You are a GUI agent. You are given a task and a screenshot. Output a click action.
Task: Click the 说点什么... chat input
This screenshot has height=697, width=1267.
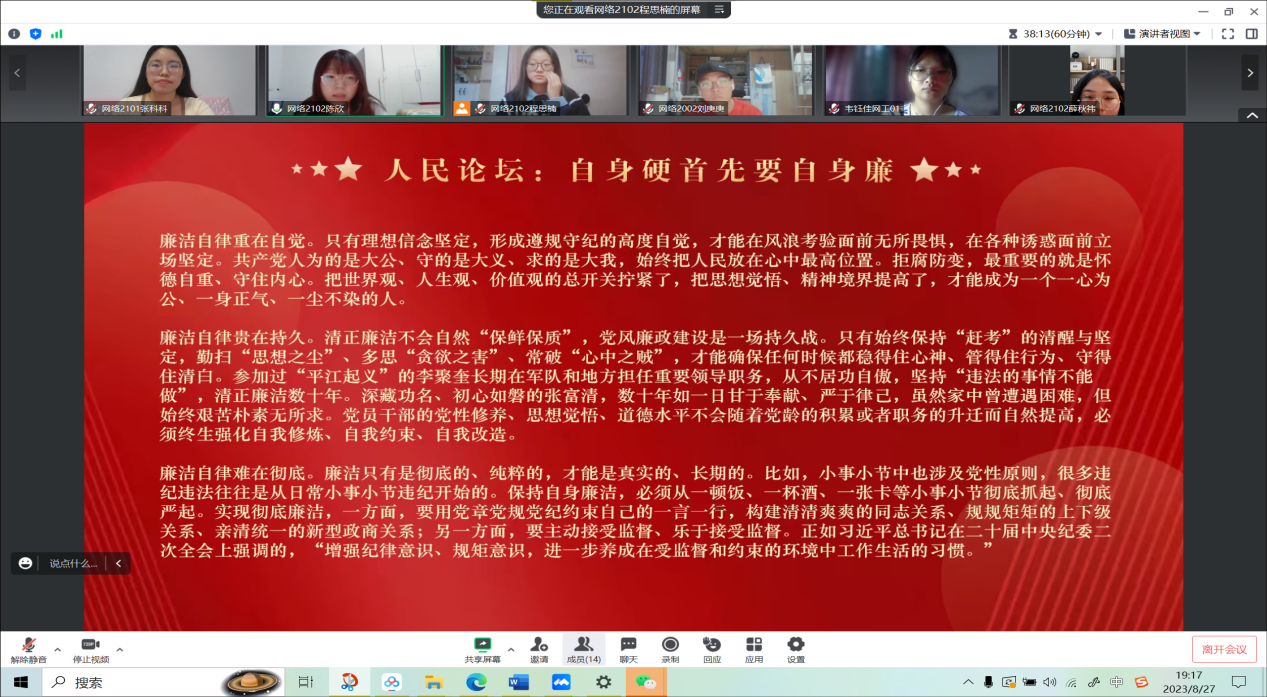(74, 563)
